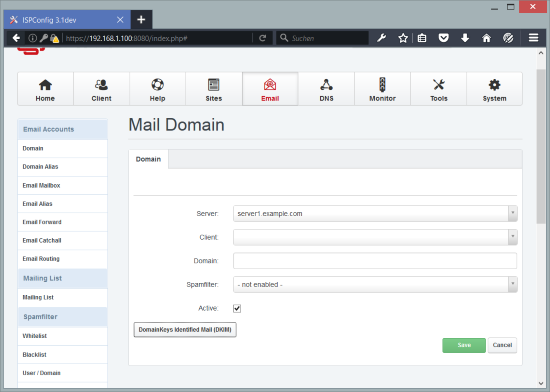Select the Domain tab in the form
550x392 pixels.
[x=148, y=159]
